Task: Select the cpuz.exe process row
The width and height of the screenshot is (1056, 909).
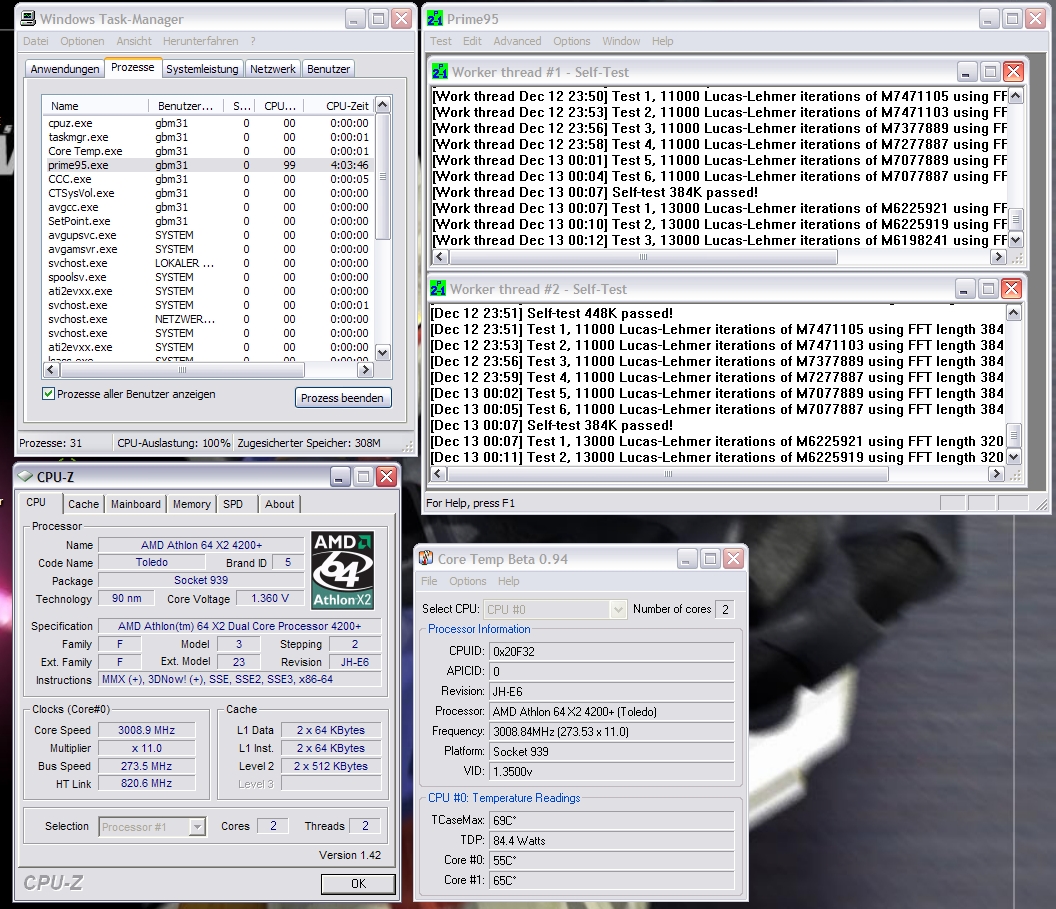Action: 208,123
